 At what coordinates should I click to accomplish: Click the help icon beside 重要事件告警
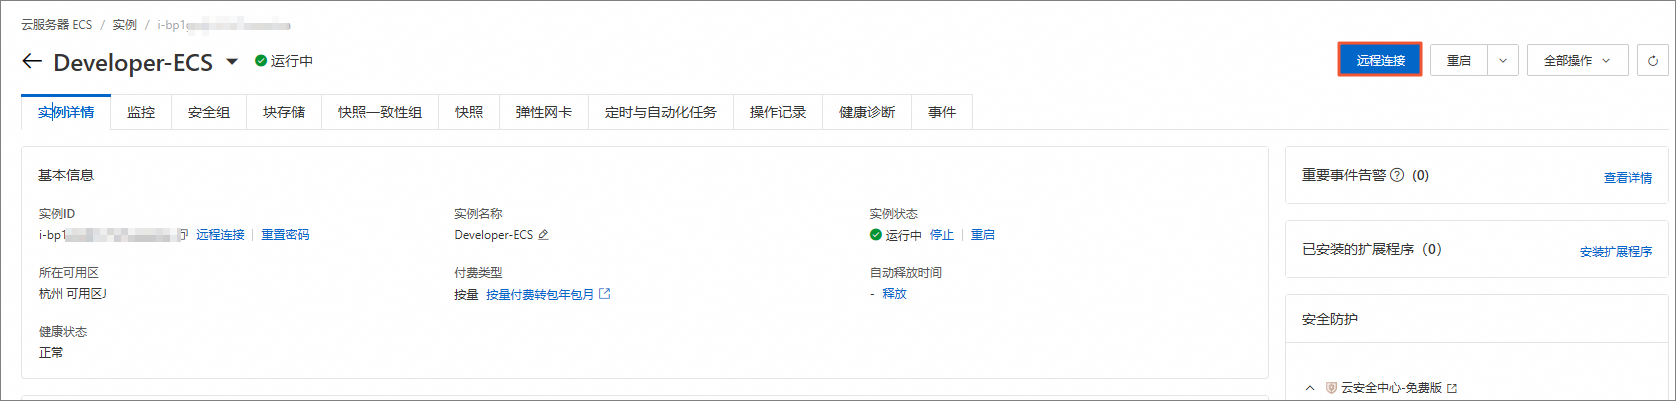pos(1397,175)
